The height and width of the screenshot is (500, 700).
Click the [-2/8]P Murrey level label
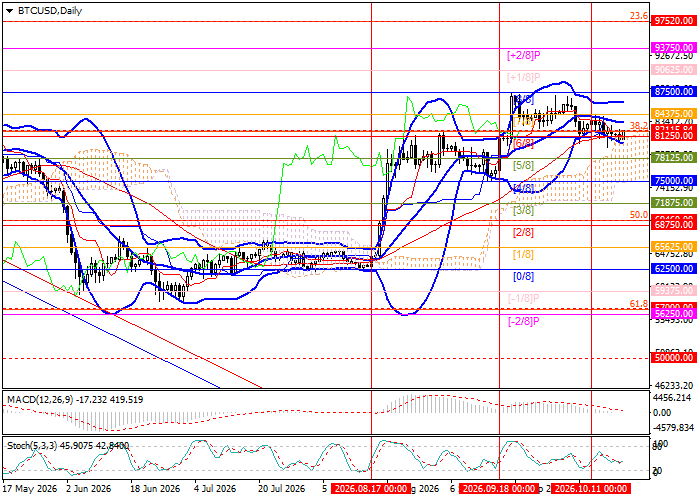coord(524,321)
